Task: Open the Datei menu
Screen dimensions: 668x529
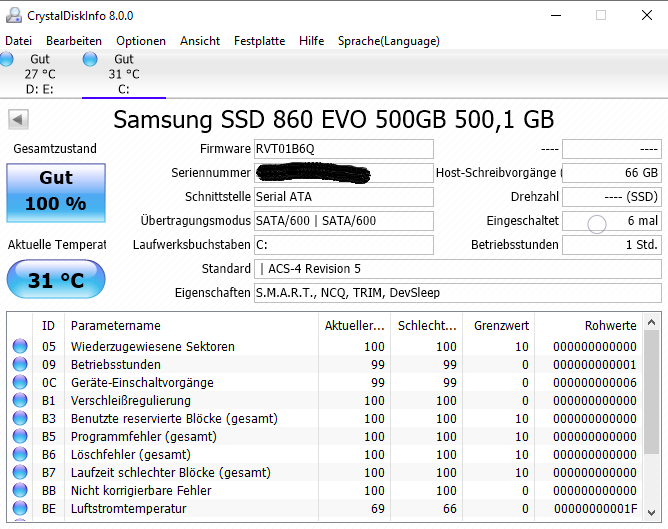Action: coord(18,41)
